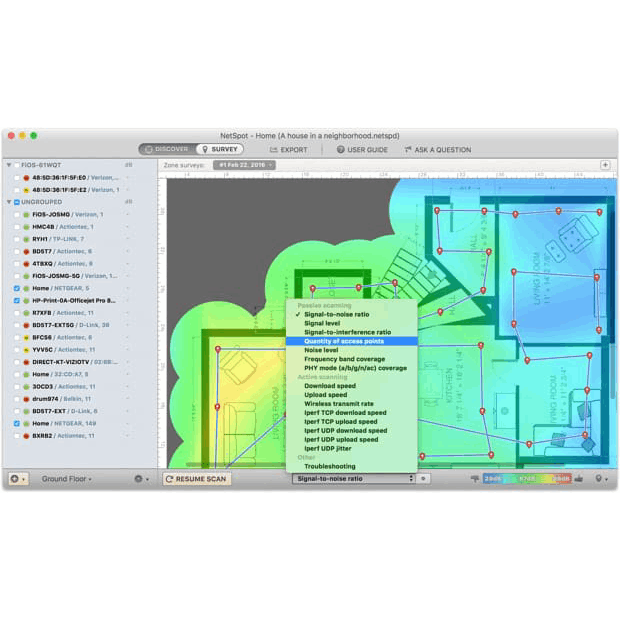Uncheck the HP-Print-0A-Officejet Pro network
Viewport: 620px width, 620px height.
(17, 301)
